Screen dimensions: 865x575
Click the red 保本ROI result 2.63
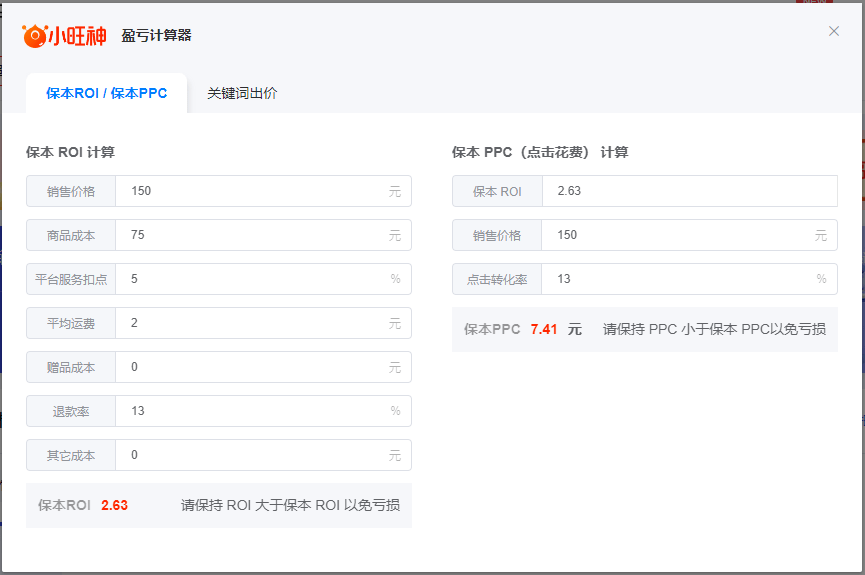(114, 505)
